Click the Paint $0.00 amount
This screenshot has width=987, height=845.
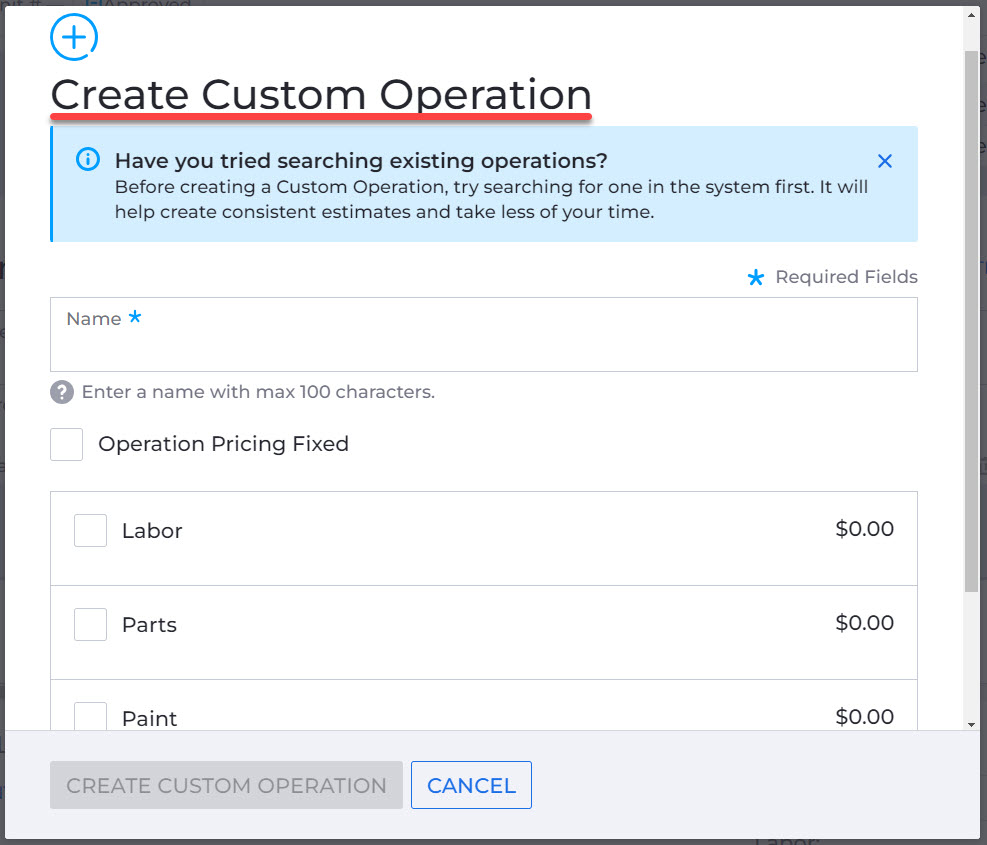864,717
